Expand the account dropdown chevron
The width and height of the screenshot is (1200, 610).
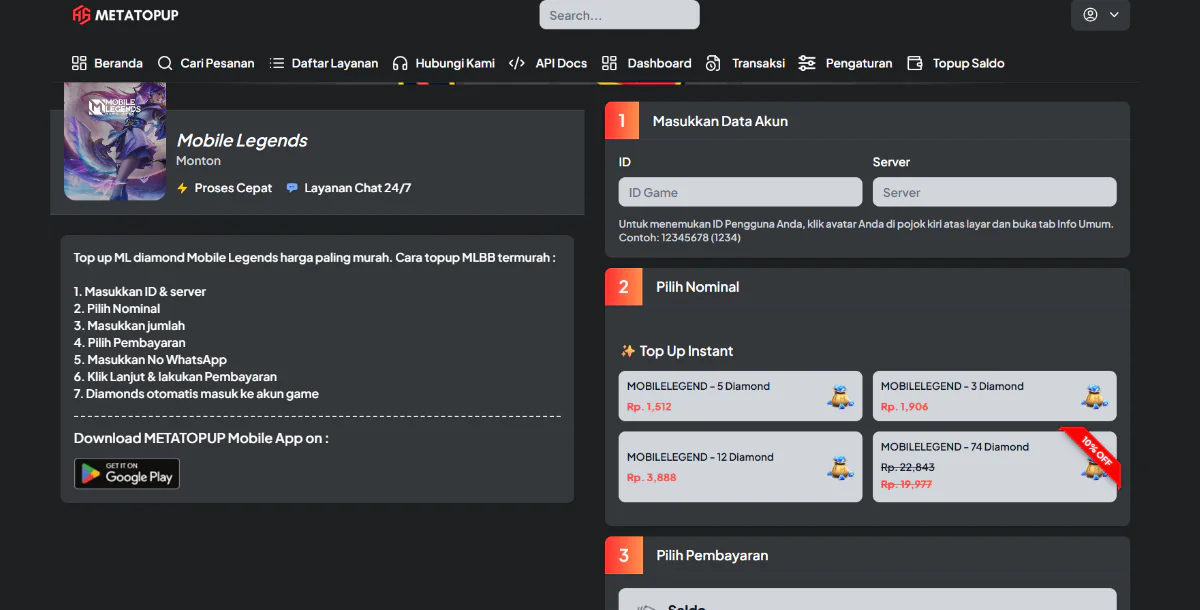click(x=1114, y=15)
